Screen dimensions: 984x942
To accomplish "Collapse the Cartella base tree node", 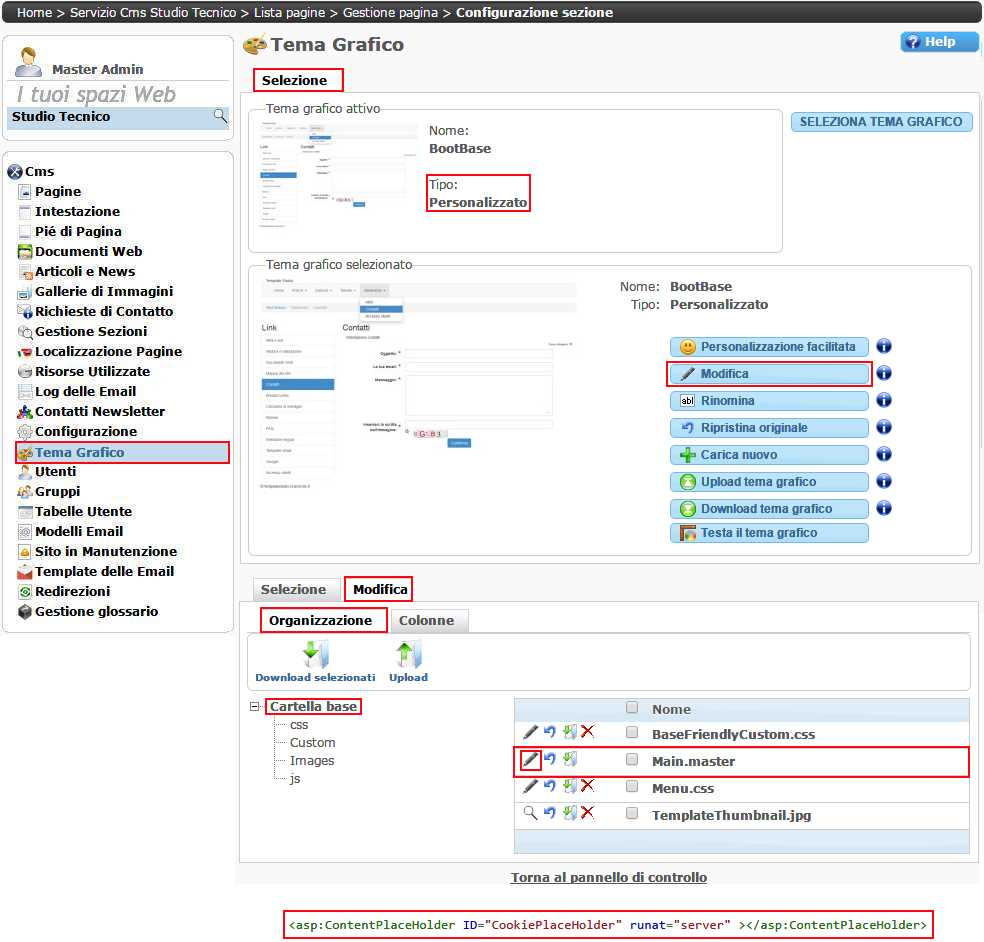I will (256, 707).
